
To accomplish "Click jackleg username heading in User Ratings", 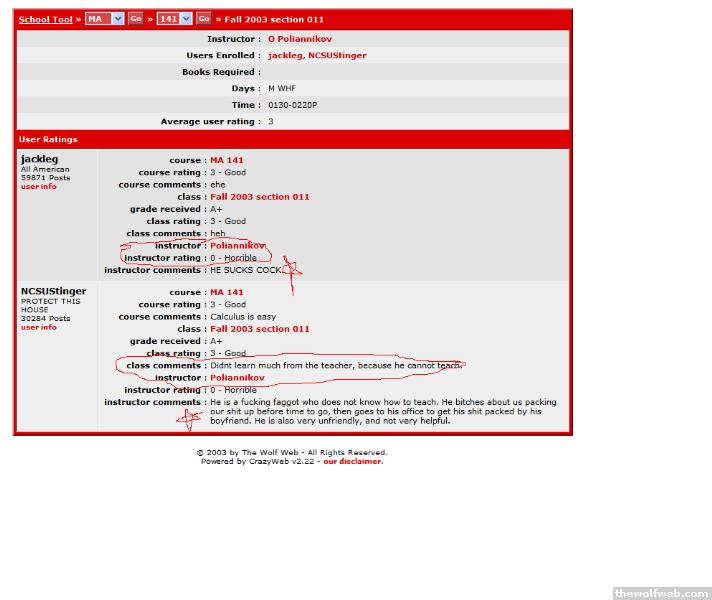I will tap(39, 159).
